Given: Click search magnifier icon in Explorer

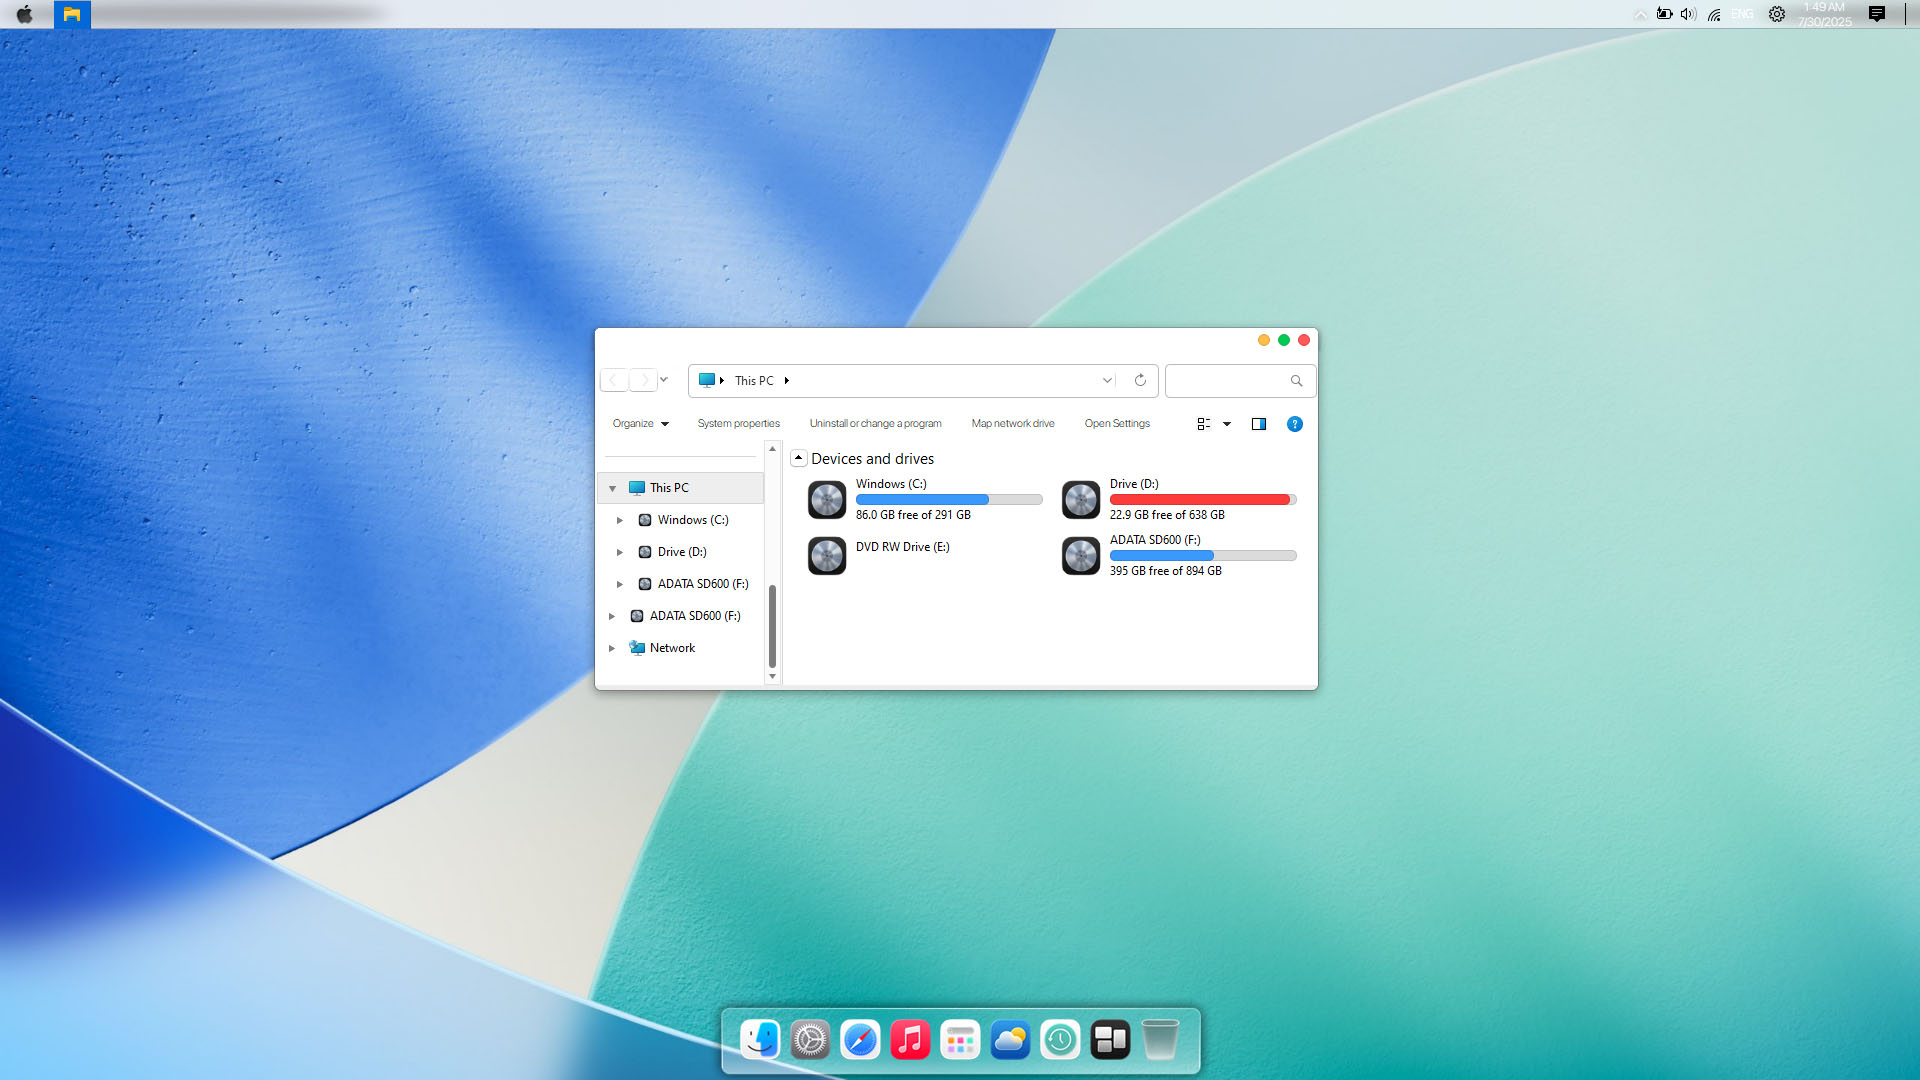Looking at the screenshot, I should [x=1296, y=381].
